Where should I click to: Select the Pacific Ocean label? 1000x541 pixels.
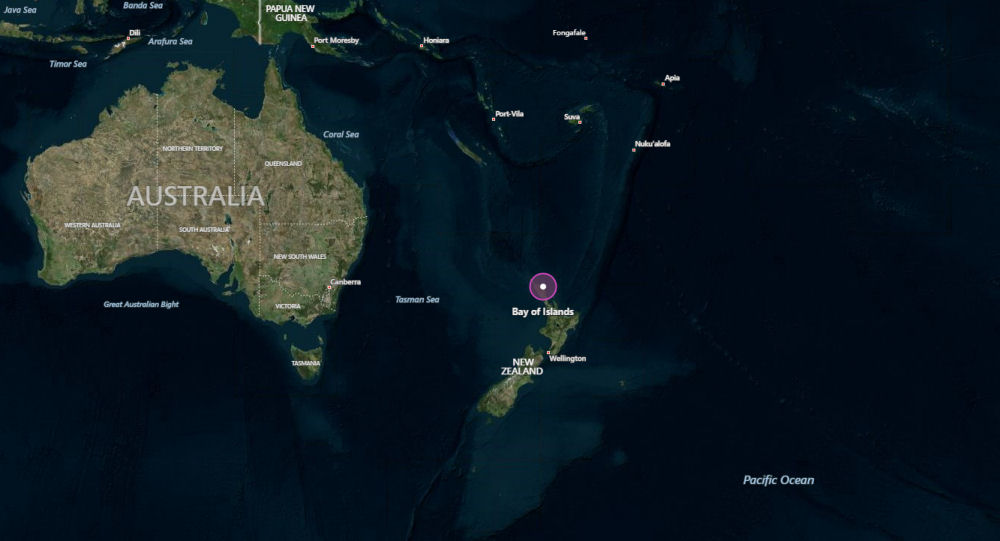point(779,480)
